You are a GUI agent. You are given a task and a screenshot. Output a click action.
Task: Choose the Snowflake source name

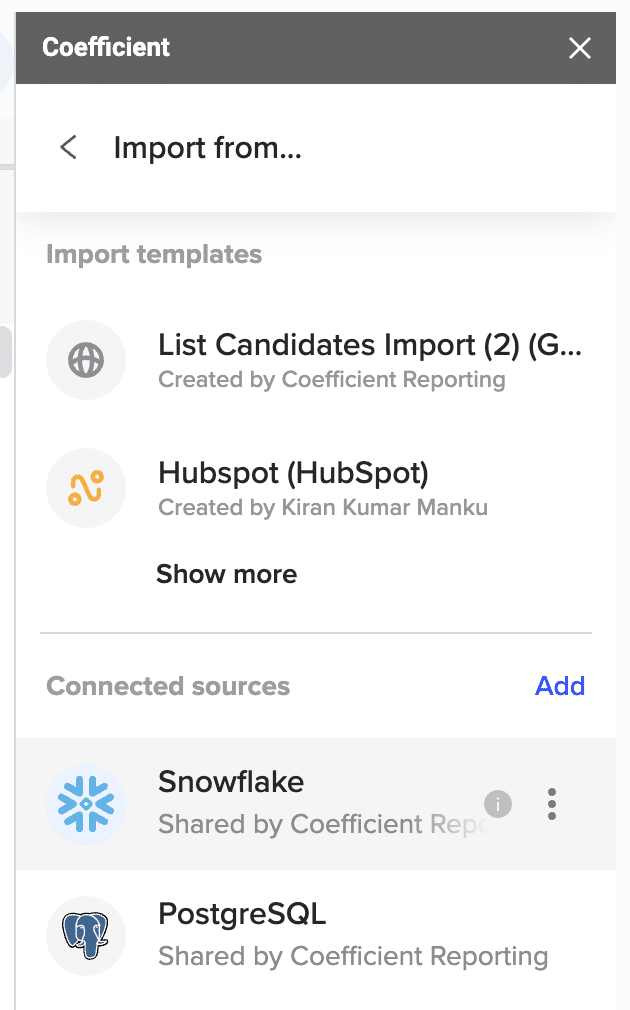pyautogui.click(x=231, y=782)
